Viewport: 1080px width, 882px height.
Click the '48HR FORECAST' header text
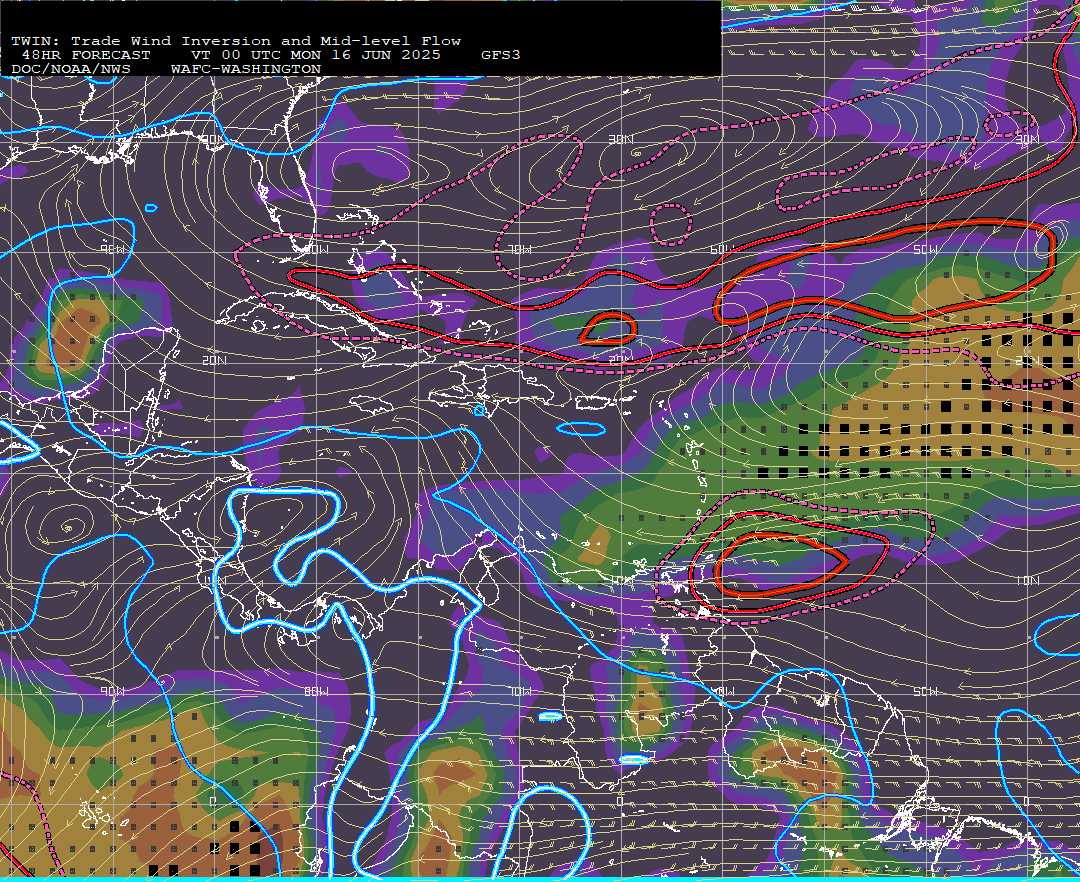point(85,55)
